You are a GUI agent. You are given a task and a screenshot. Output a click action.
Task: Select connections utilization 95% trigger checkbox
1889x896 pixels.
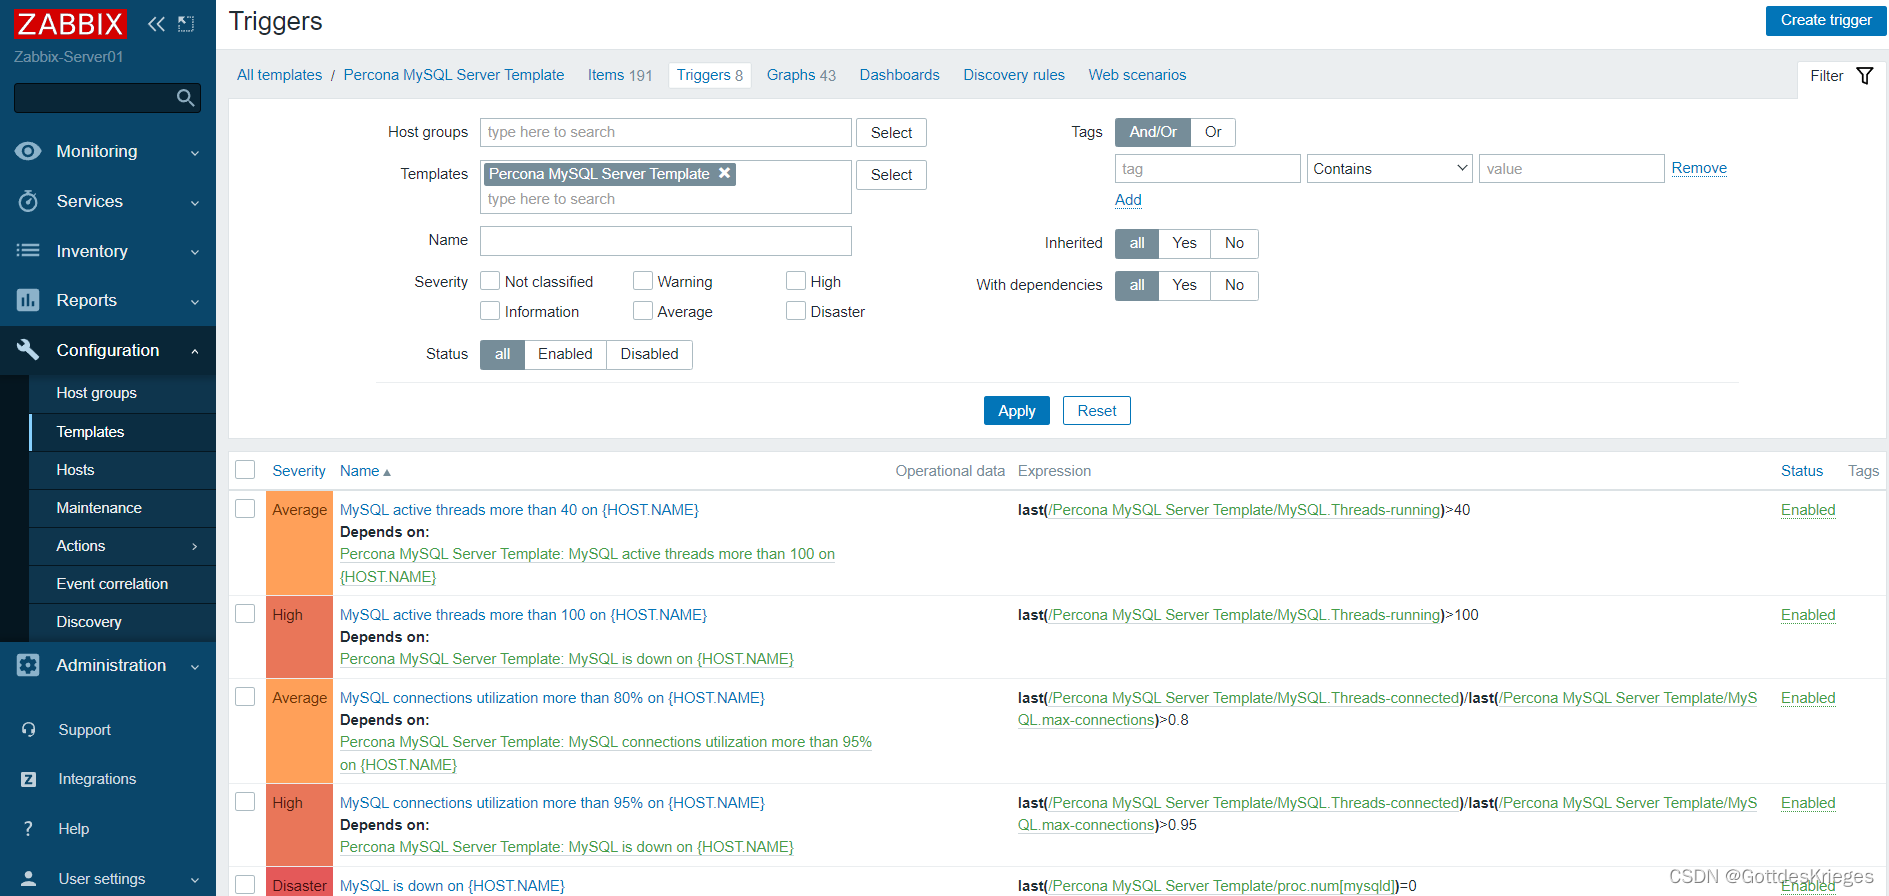click(x=245, y=801)
